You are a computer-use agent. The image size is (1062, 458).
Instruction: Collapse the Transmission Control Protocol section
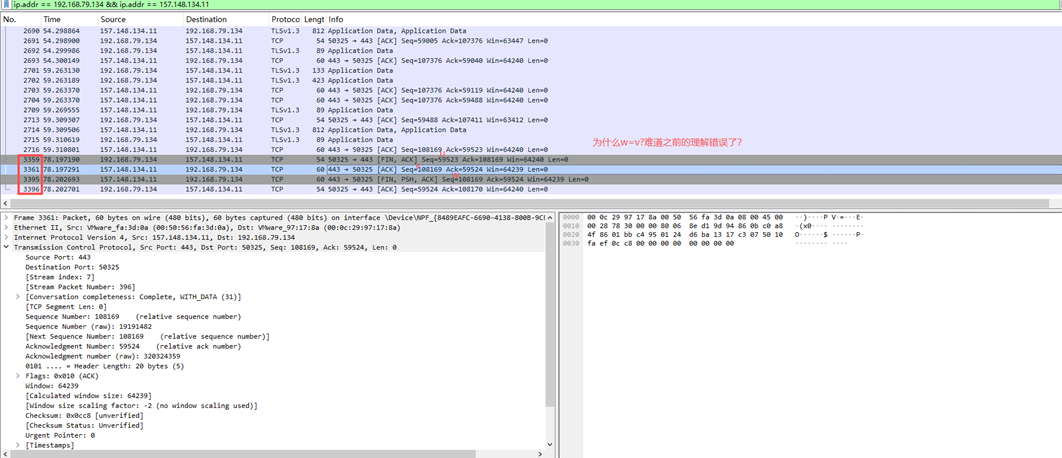(x=6, y=247)
